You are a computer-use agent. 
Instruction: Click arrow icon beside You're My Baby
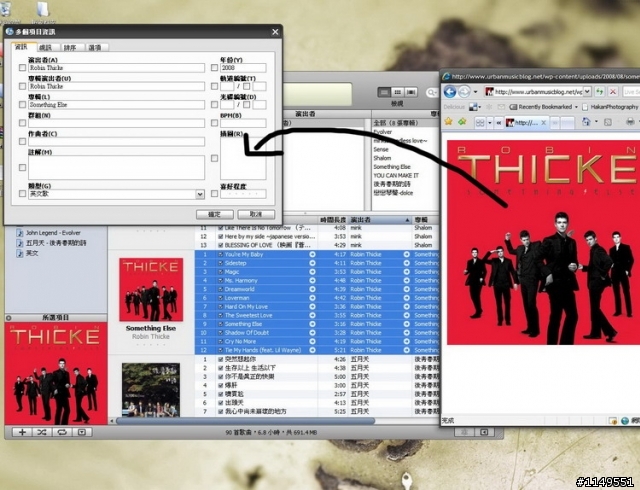tap(312, 254)
